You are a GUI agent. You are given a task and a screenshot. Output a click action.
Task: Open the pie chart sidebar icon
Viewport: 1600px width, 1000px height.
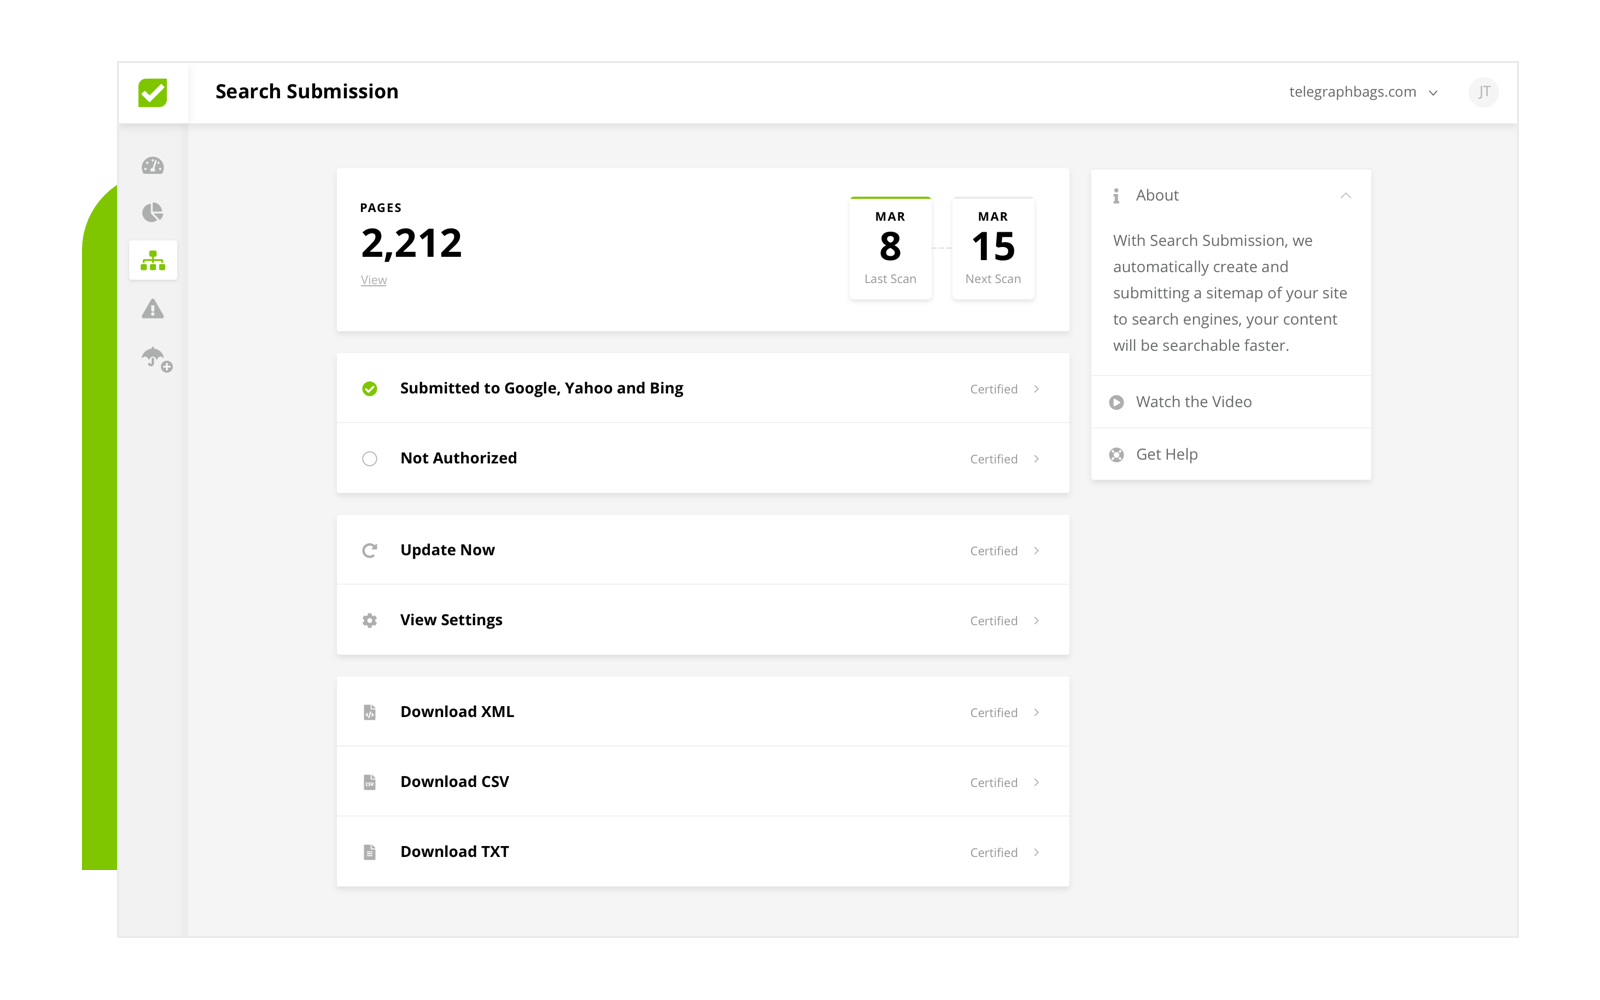pos(153,212)
